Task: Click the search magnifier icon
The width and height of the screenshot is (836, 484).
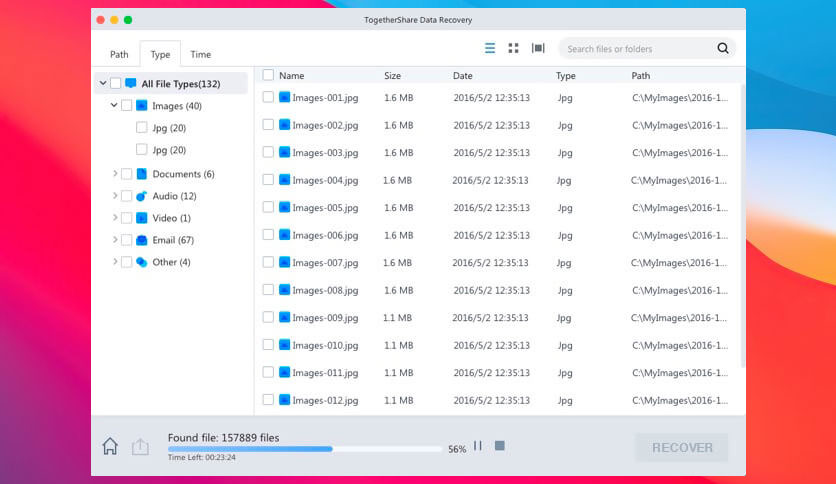Action: coord(722,49)
